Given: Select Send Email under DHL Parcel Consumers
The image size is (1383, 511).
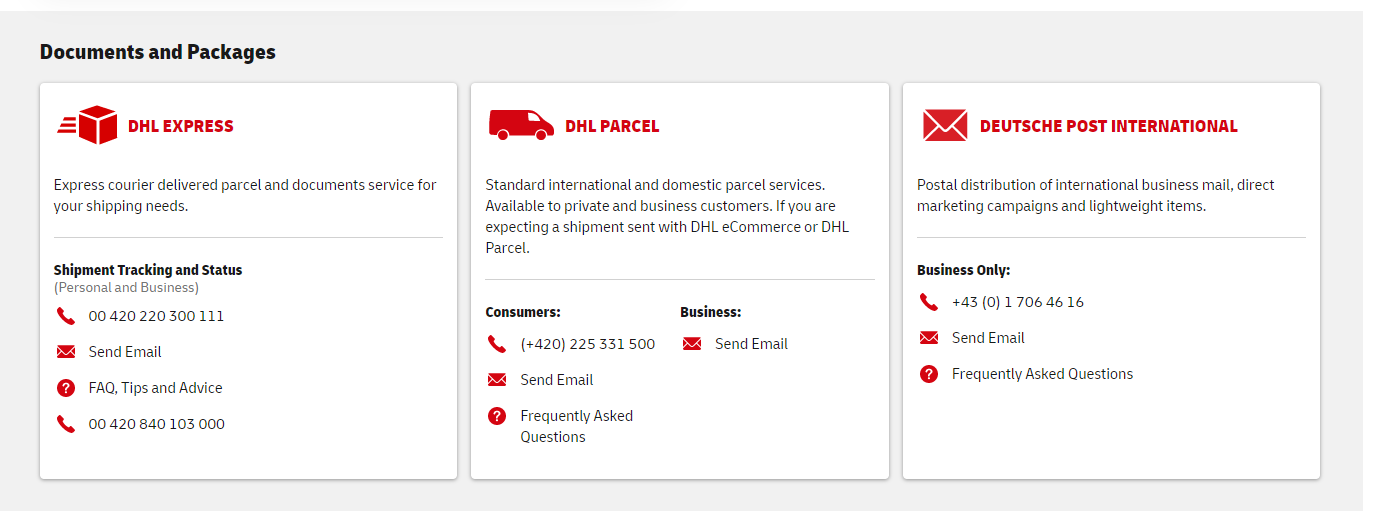Looking at the screenshot, I should [x=557, y=380].
